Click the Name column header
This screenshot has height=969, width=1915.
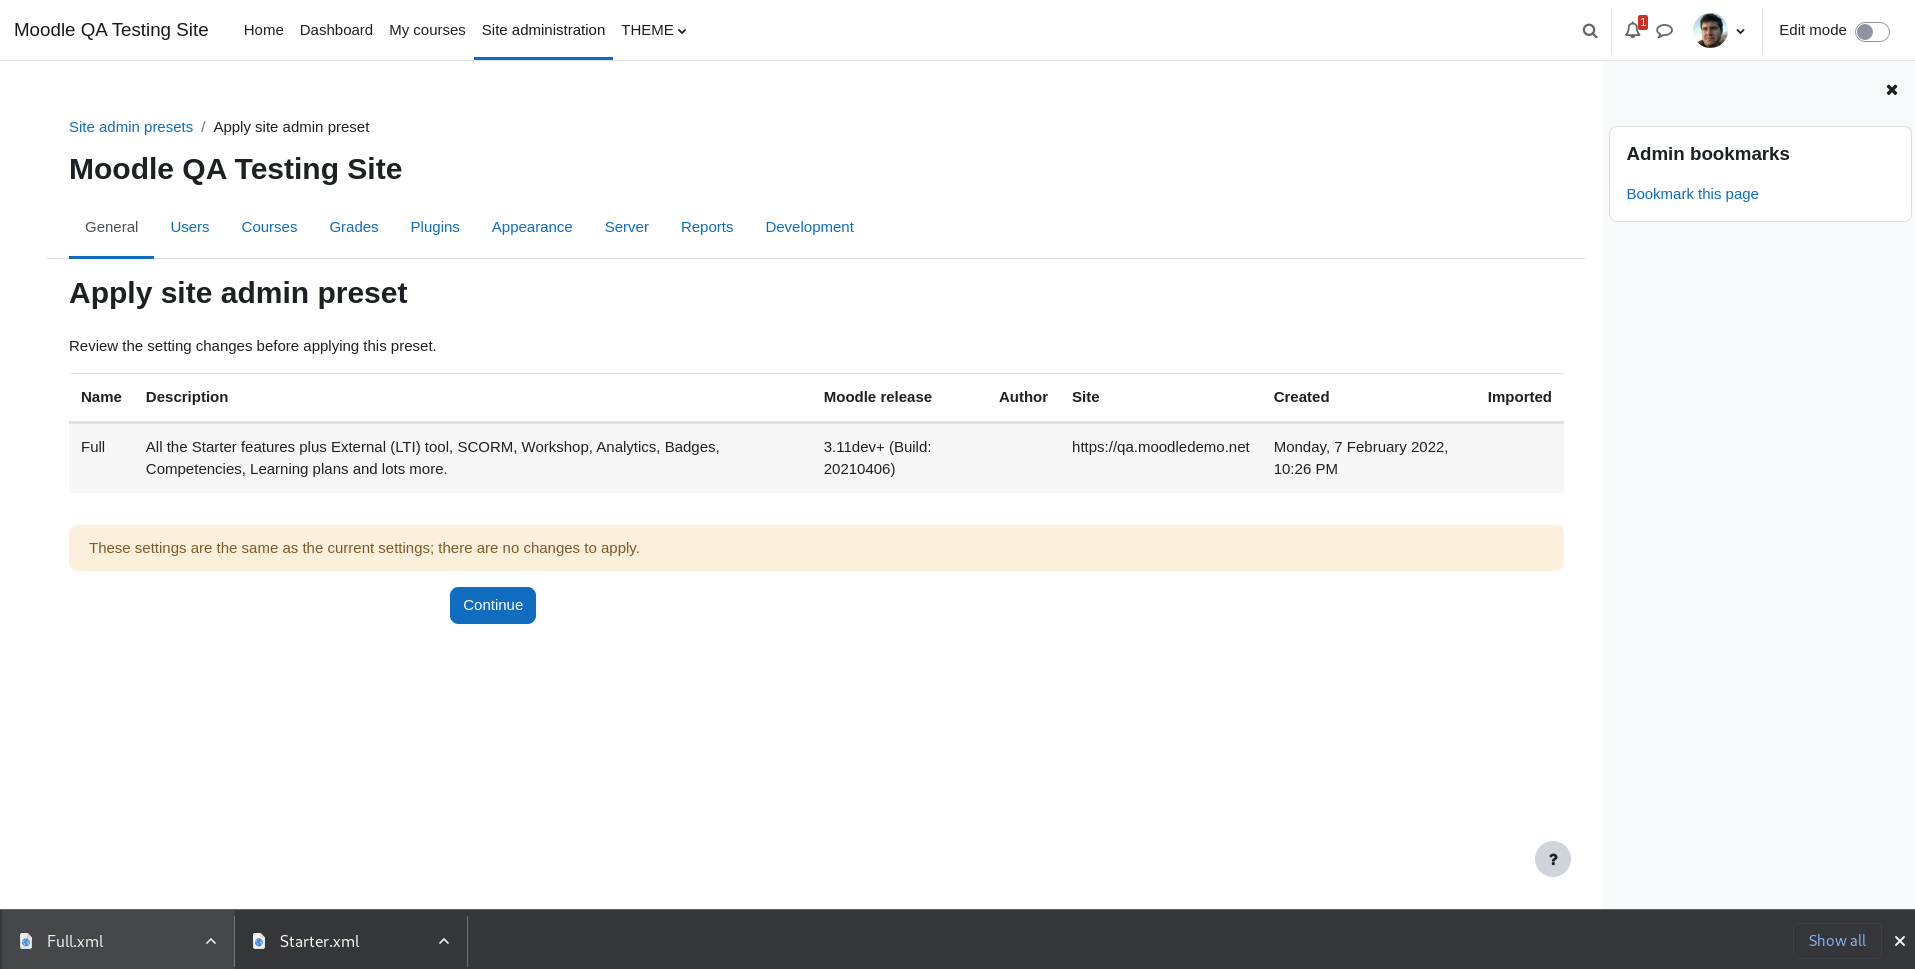[101, 397]
